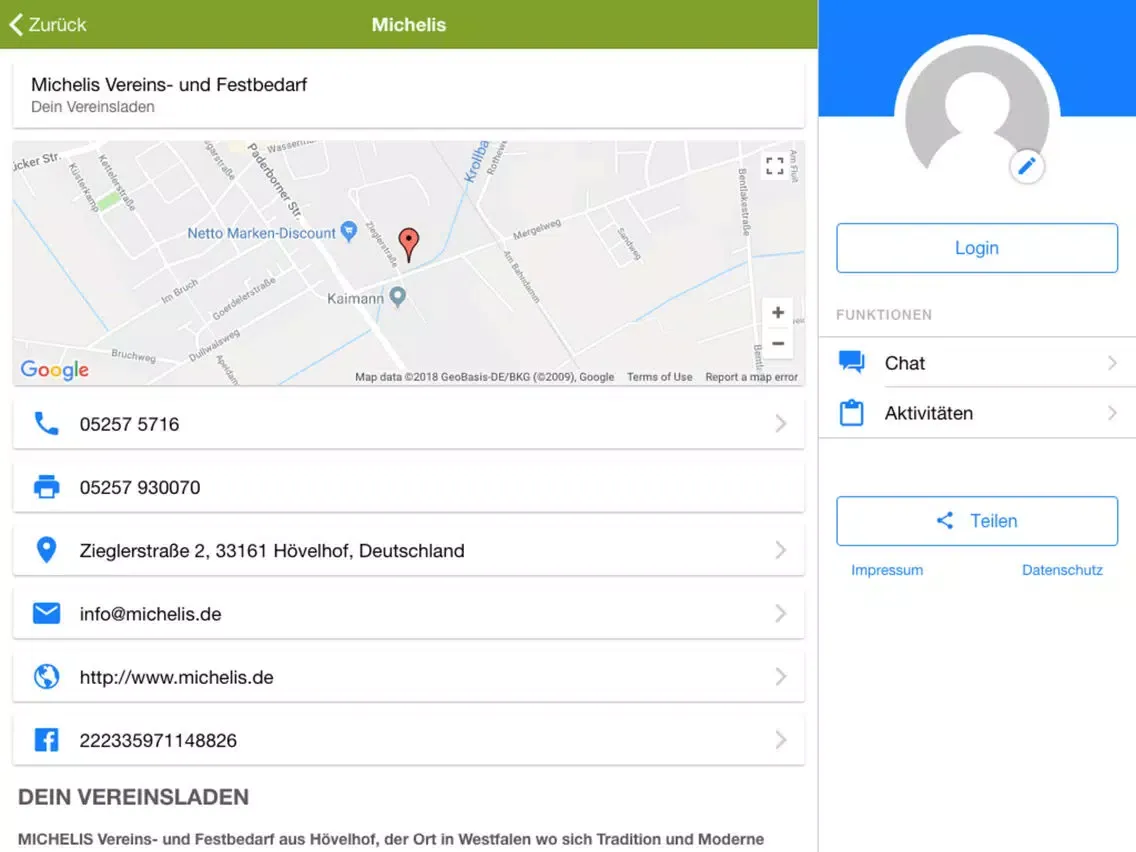The width and height of the screenshot is (1136, 852).
Task: Open the Chat function
Action: (977, 362)
